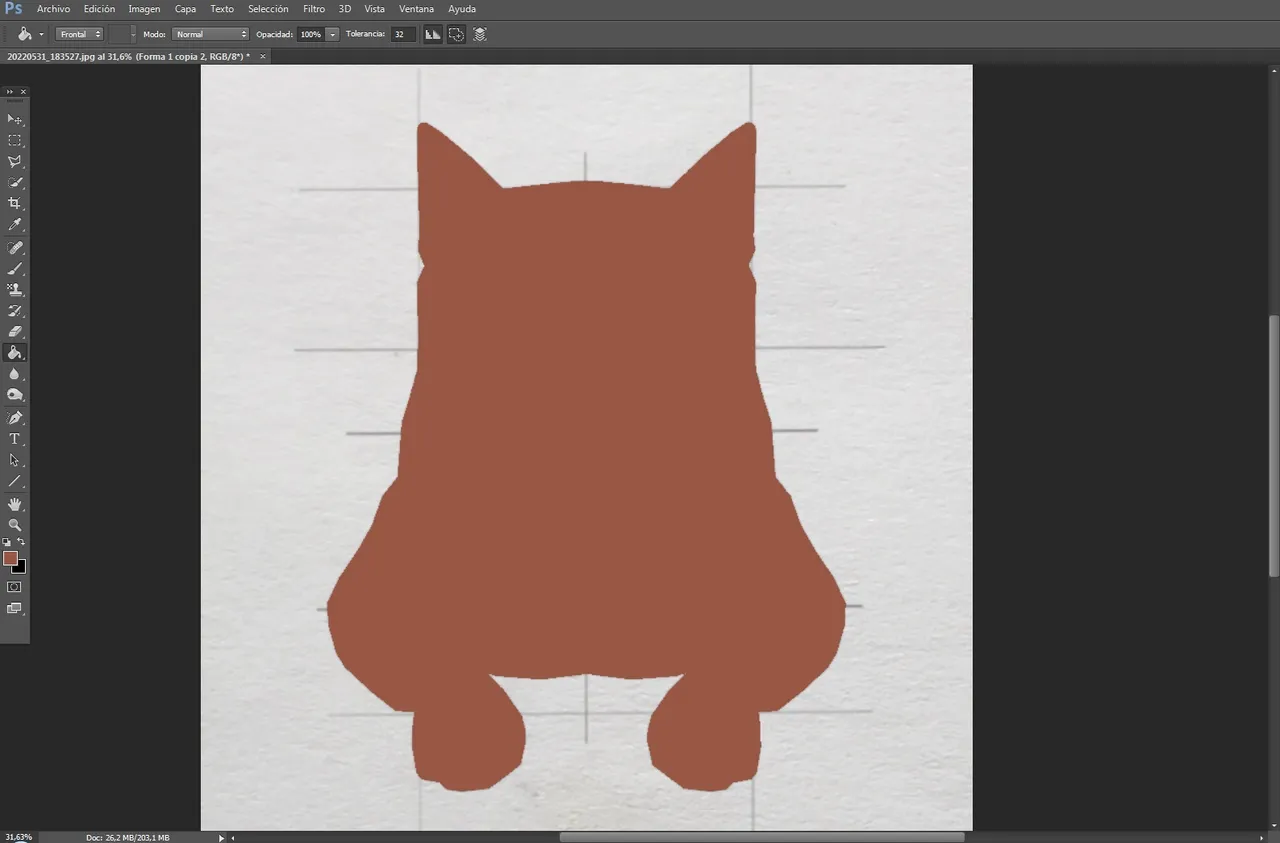Click the Tolerancia value field
The image size is (1280, 843).
click(404, 34)
